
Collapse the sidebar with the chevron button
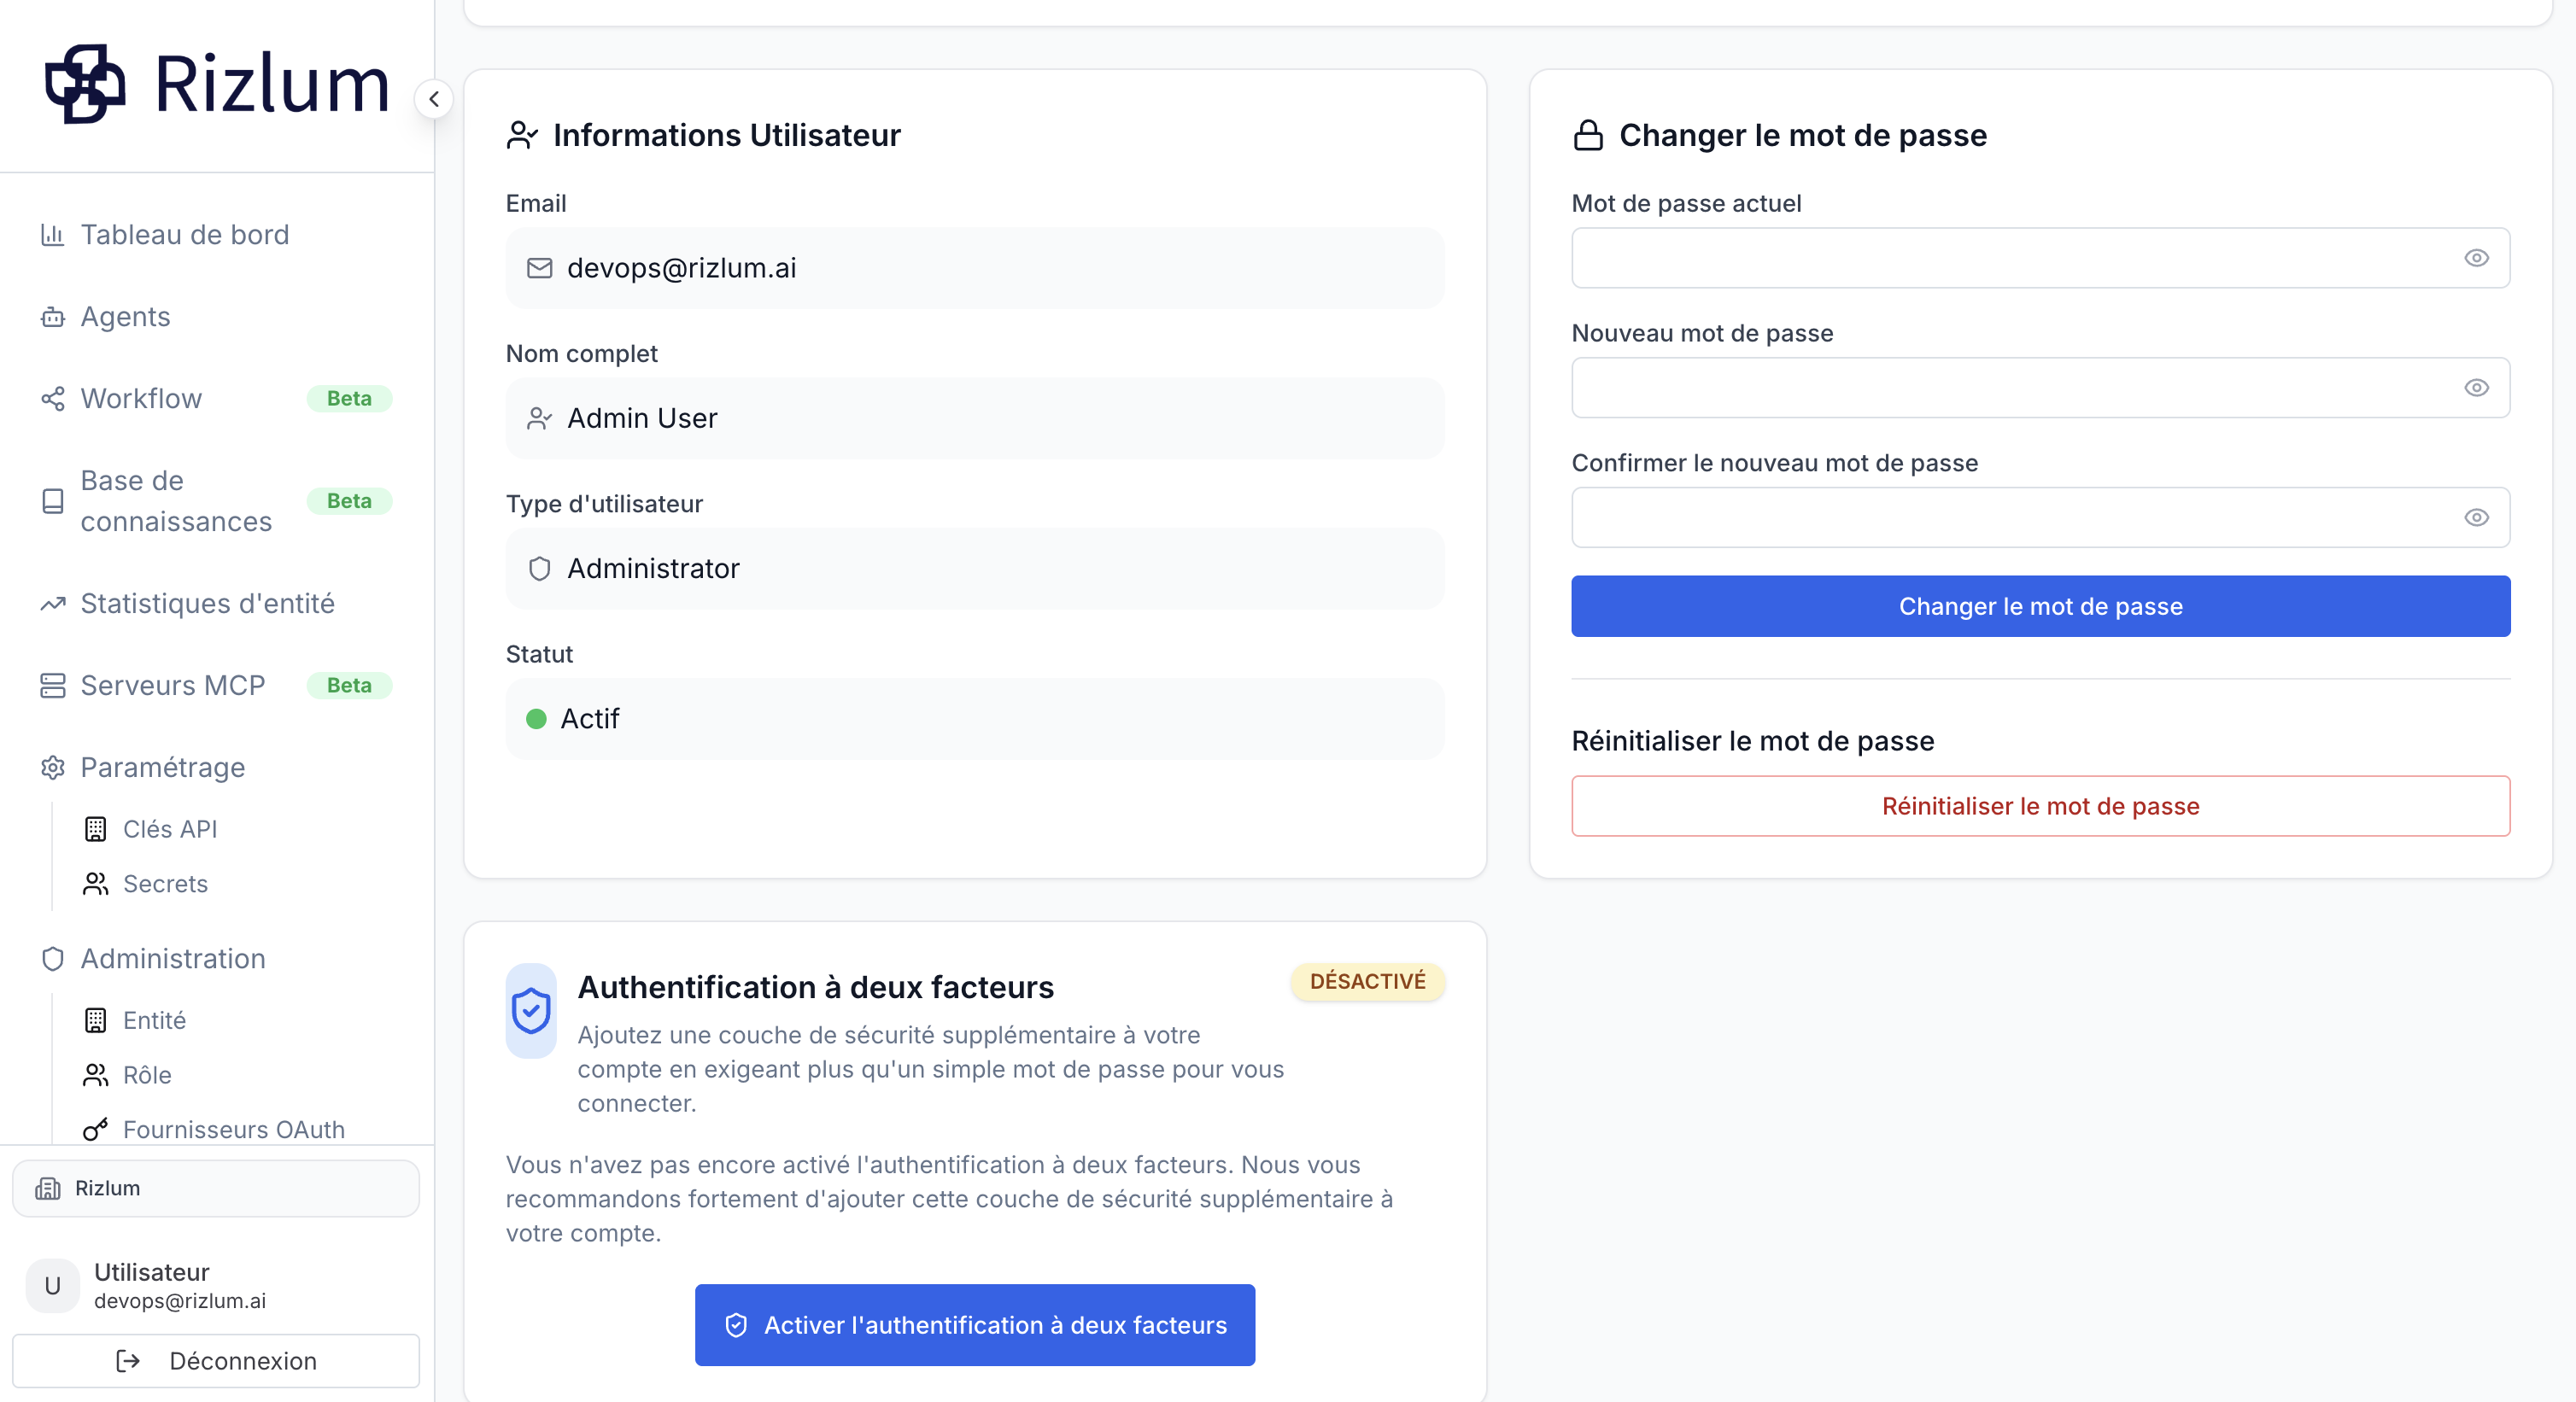point(434,99)
